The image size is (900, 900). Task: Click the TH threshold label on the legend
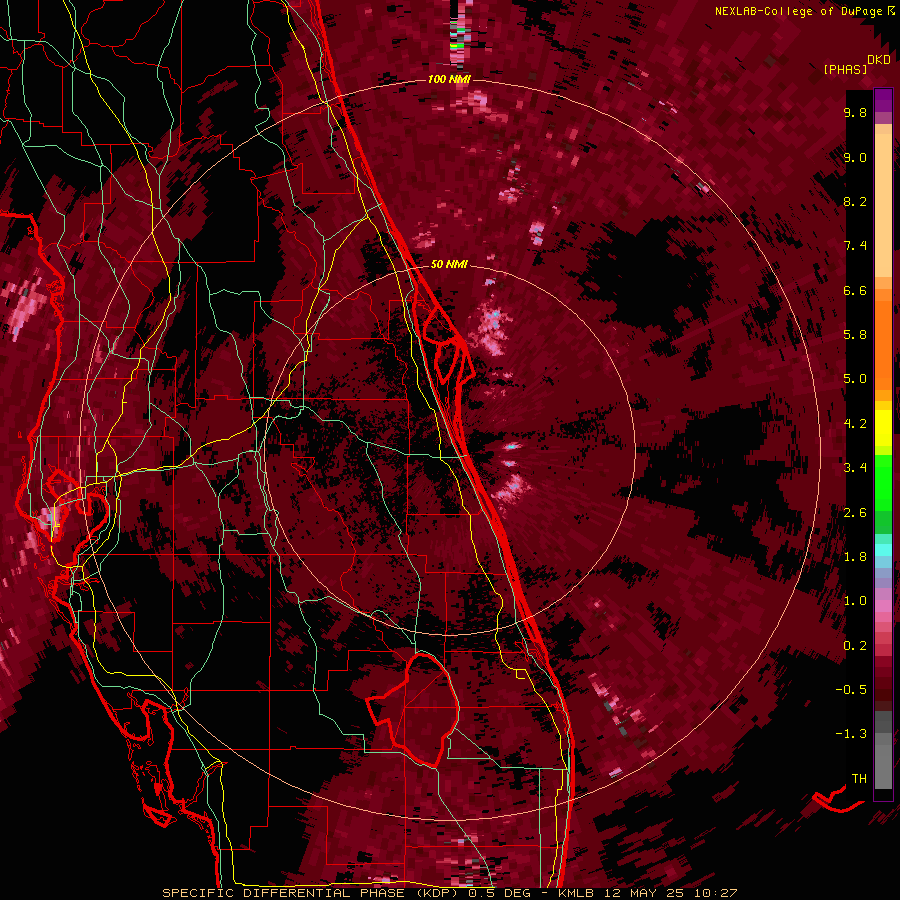pyautogui.click(x=859, y=779)
